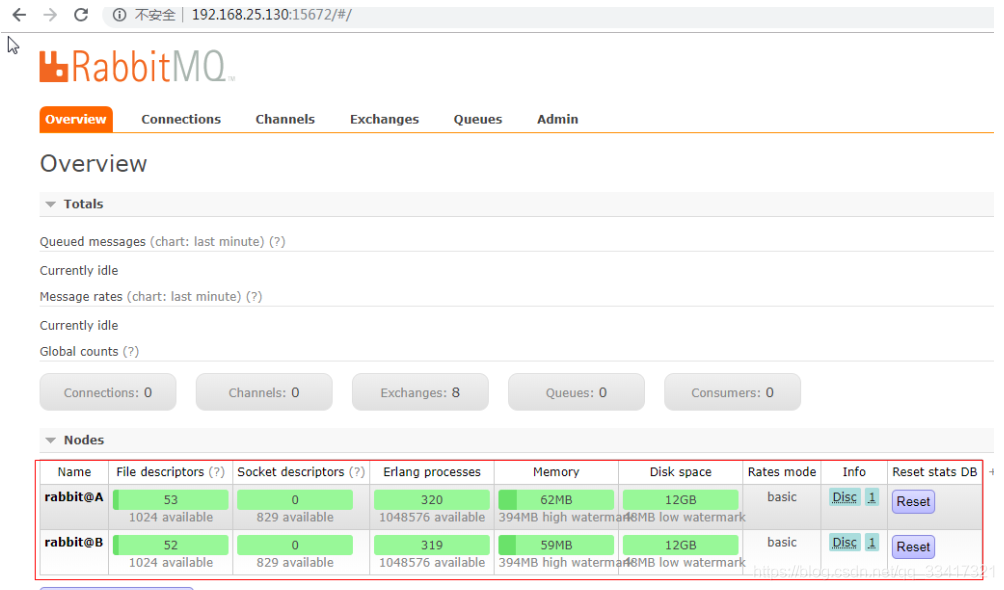Click the Exchanges: 8 count box
Viewport: 1004px width, 590px height.
coord(420,392)
